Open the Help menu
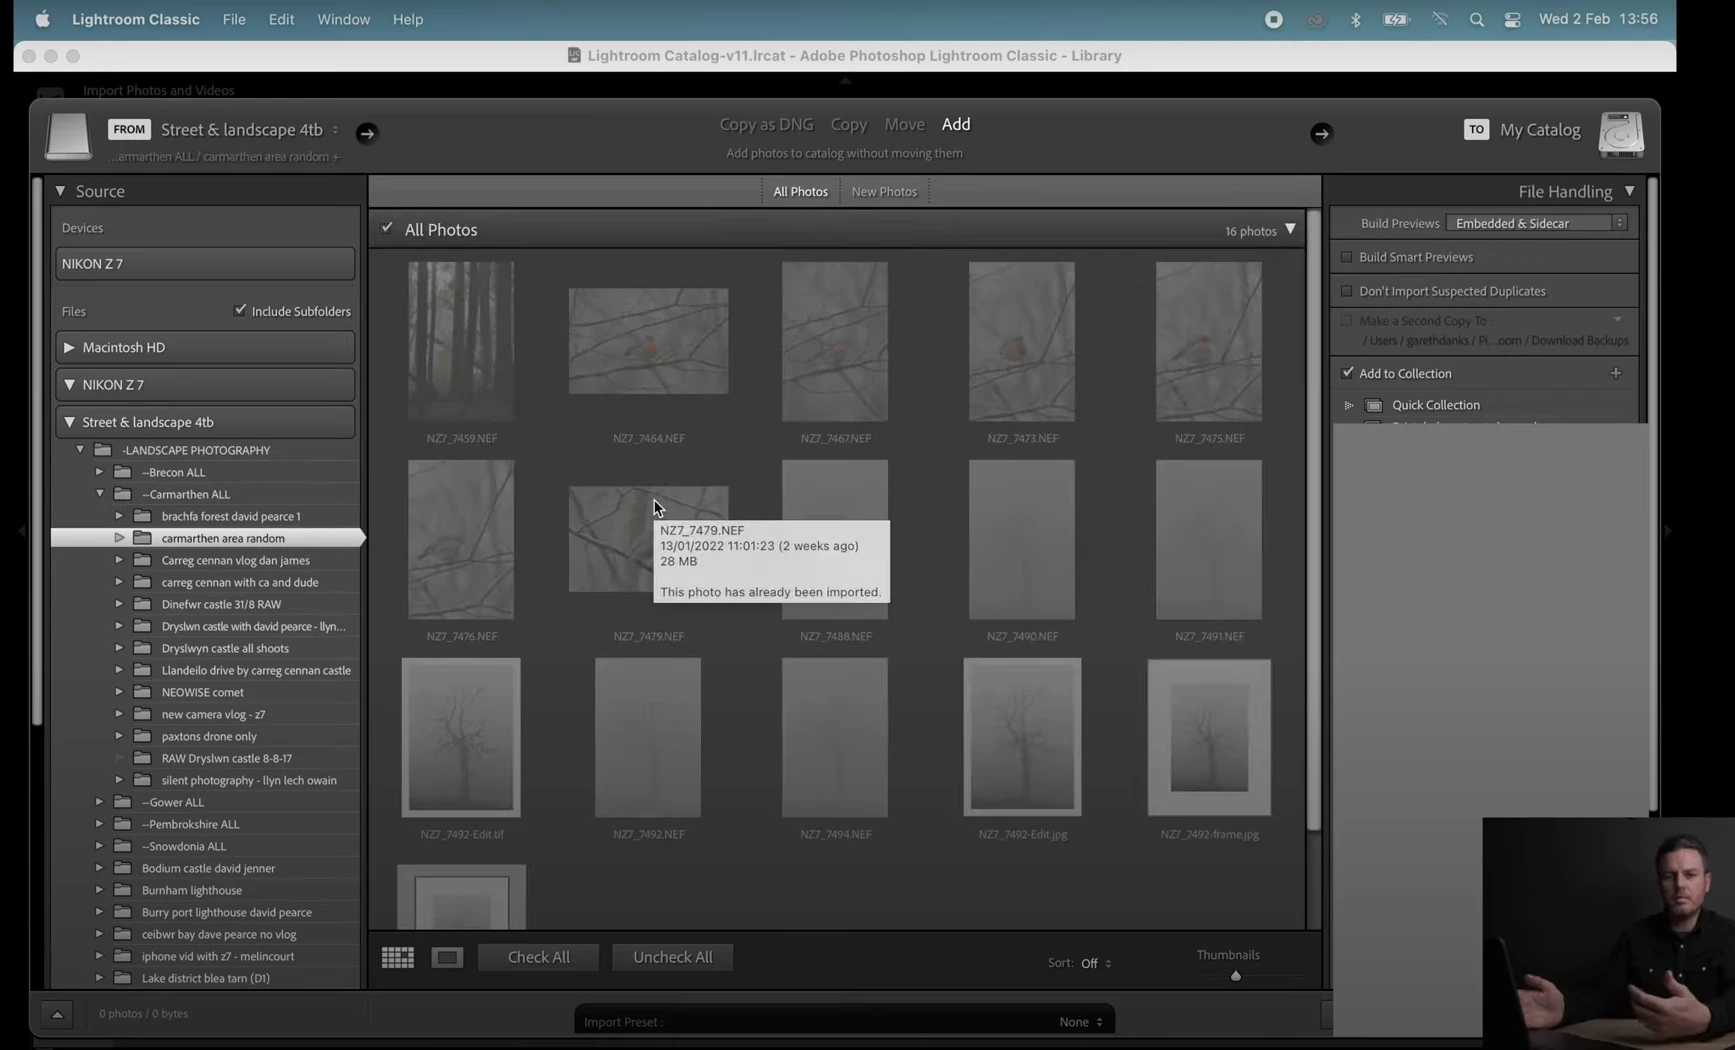This screenshot has width=1735, height=1050. (x=408, y=19)
